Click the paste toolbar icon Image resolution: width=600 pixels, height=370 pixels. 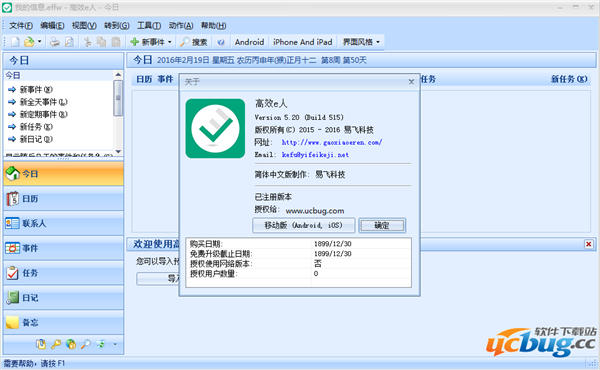[x=116, y=42]
